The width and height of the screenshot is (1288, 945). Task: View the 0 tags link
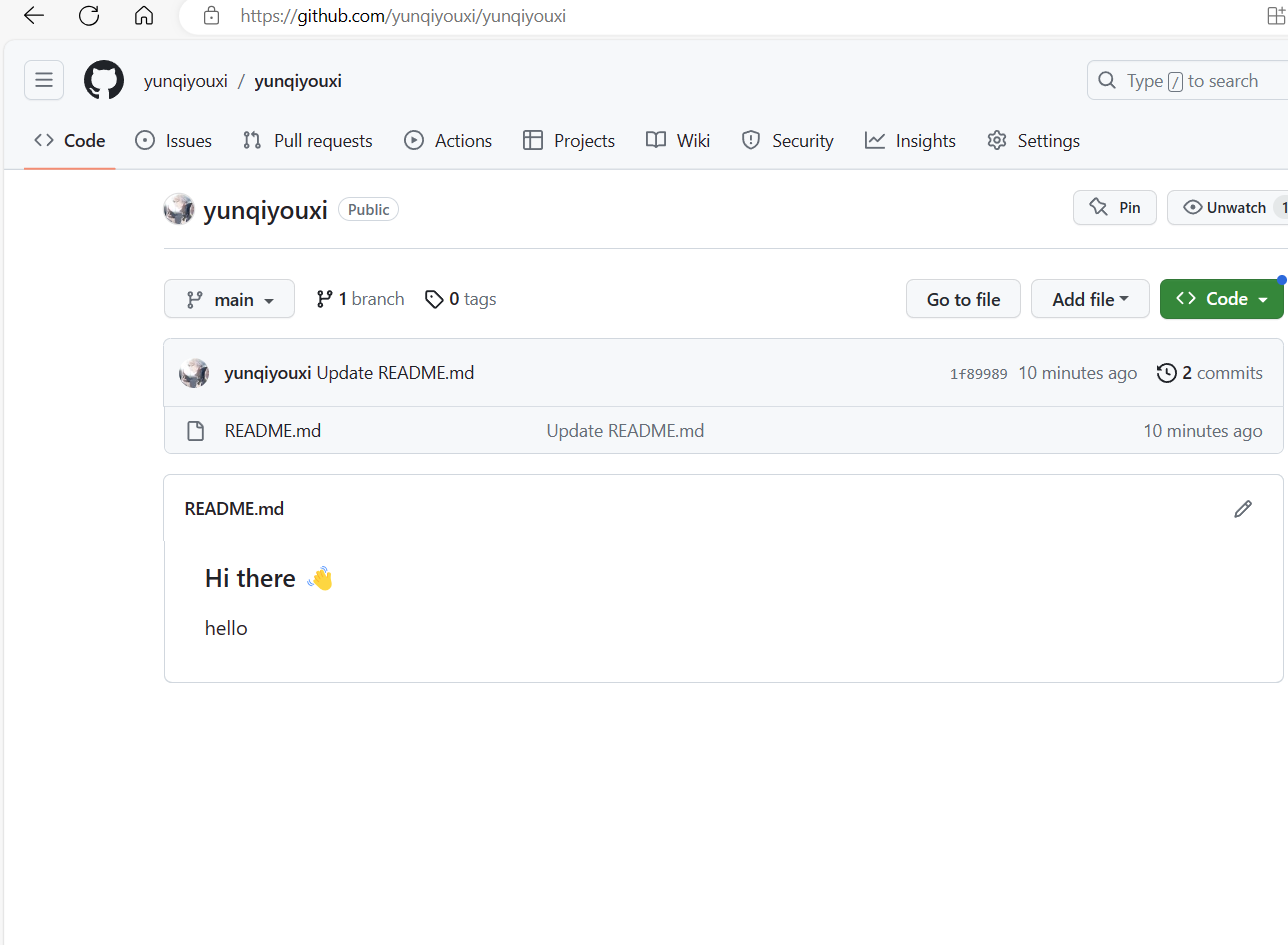(x=460, y=299)
